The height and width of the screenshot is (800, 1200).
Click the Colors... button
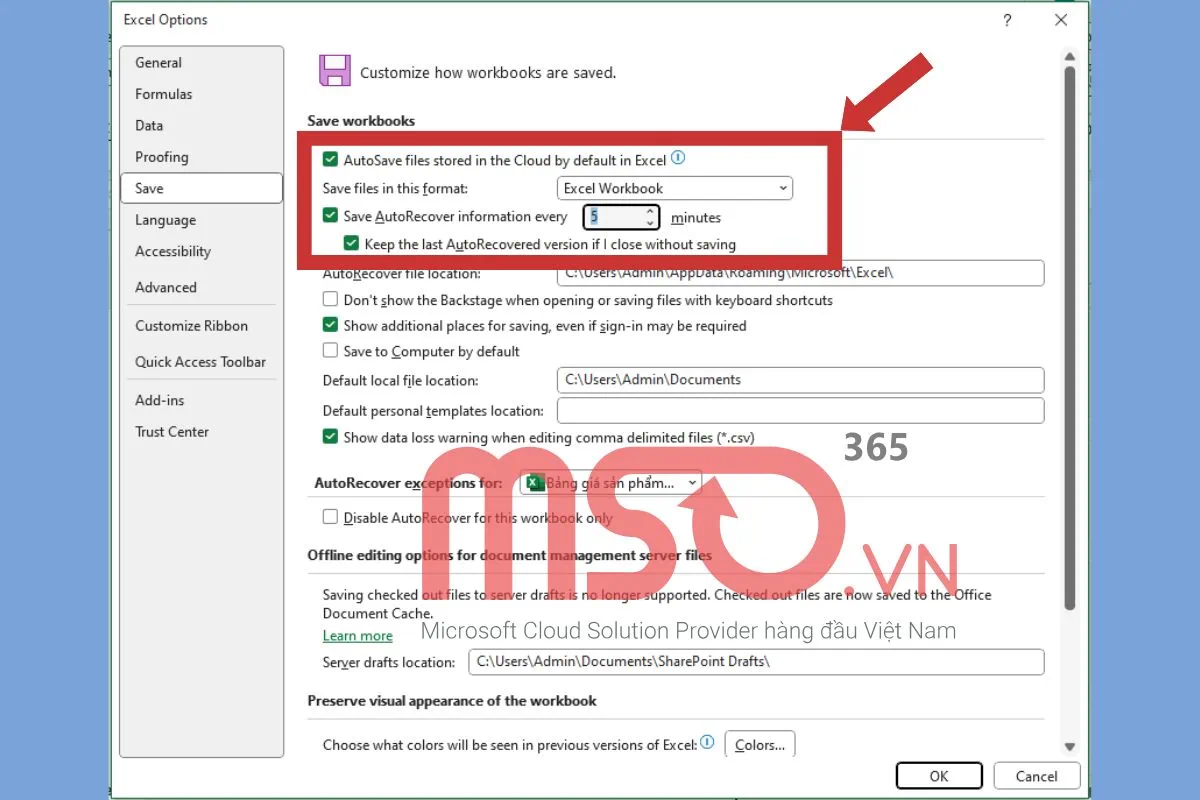pos(759,745)
